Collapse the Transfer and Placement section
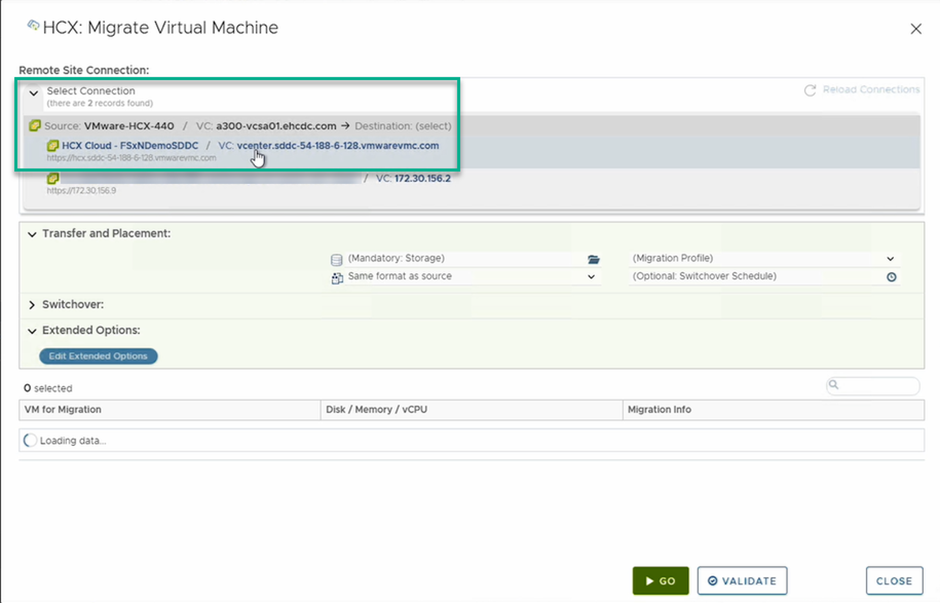This screenshot has width=940, height=603. (32, 234)
